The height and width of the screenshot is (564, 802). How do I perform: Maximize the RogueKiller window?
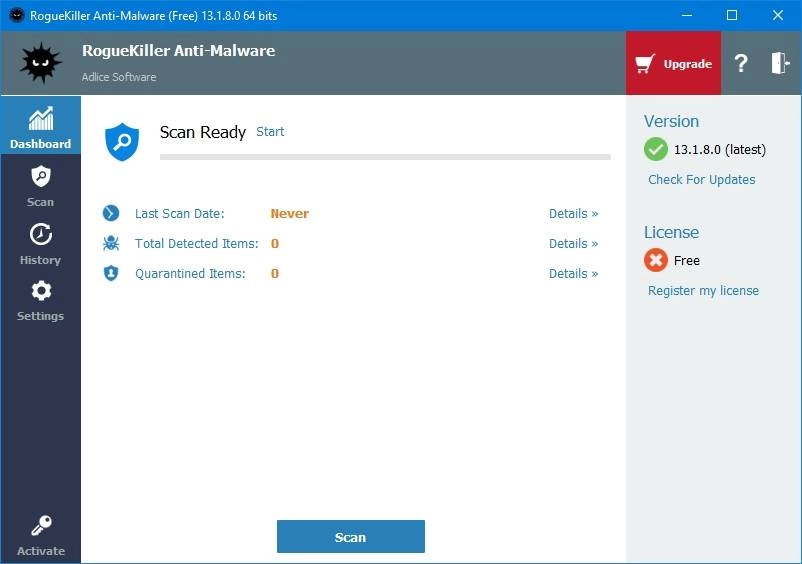pyautogui.click(x=732, y=15)
